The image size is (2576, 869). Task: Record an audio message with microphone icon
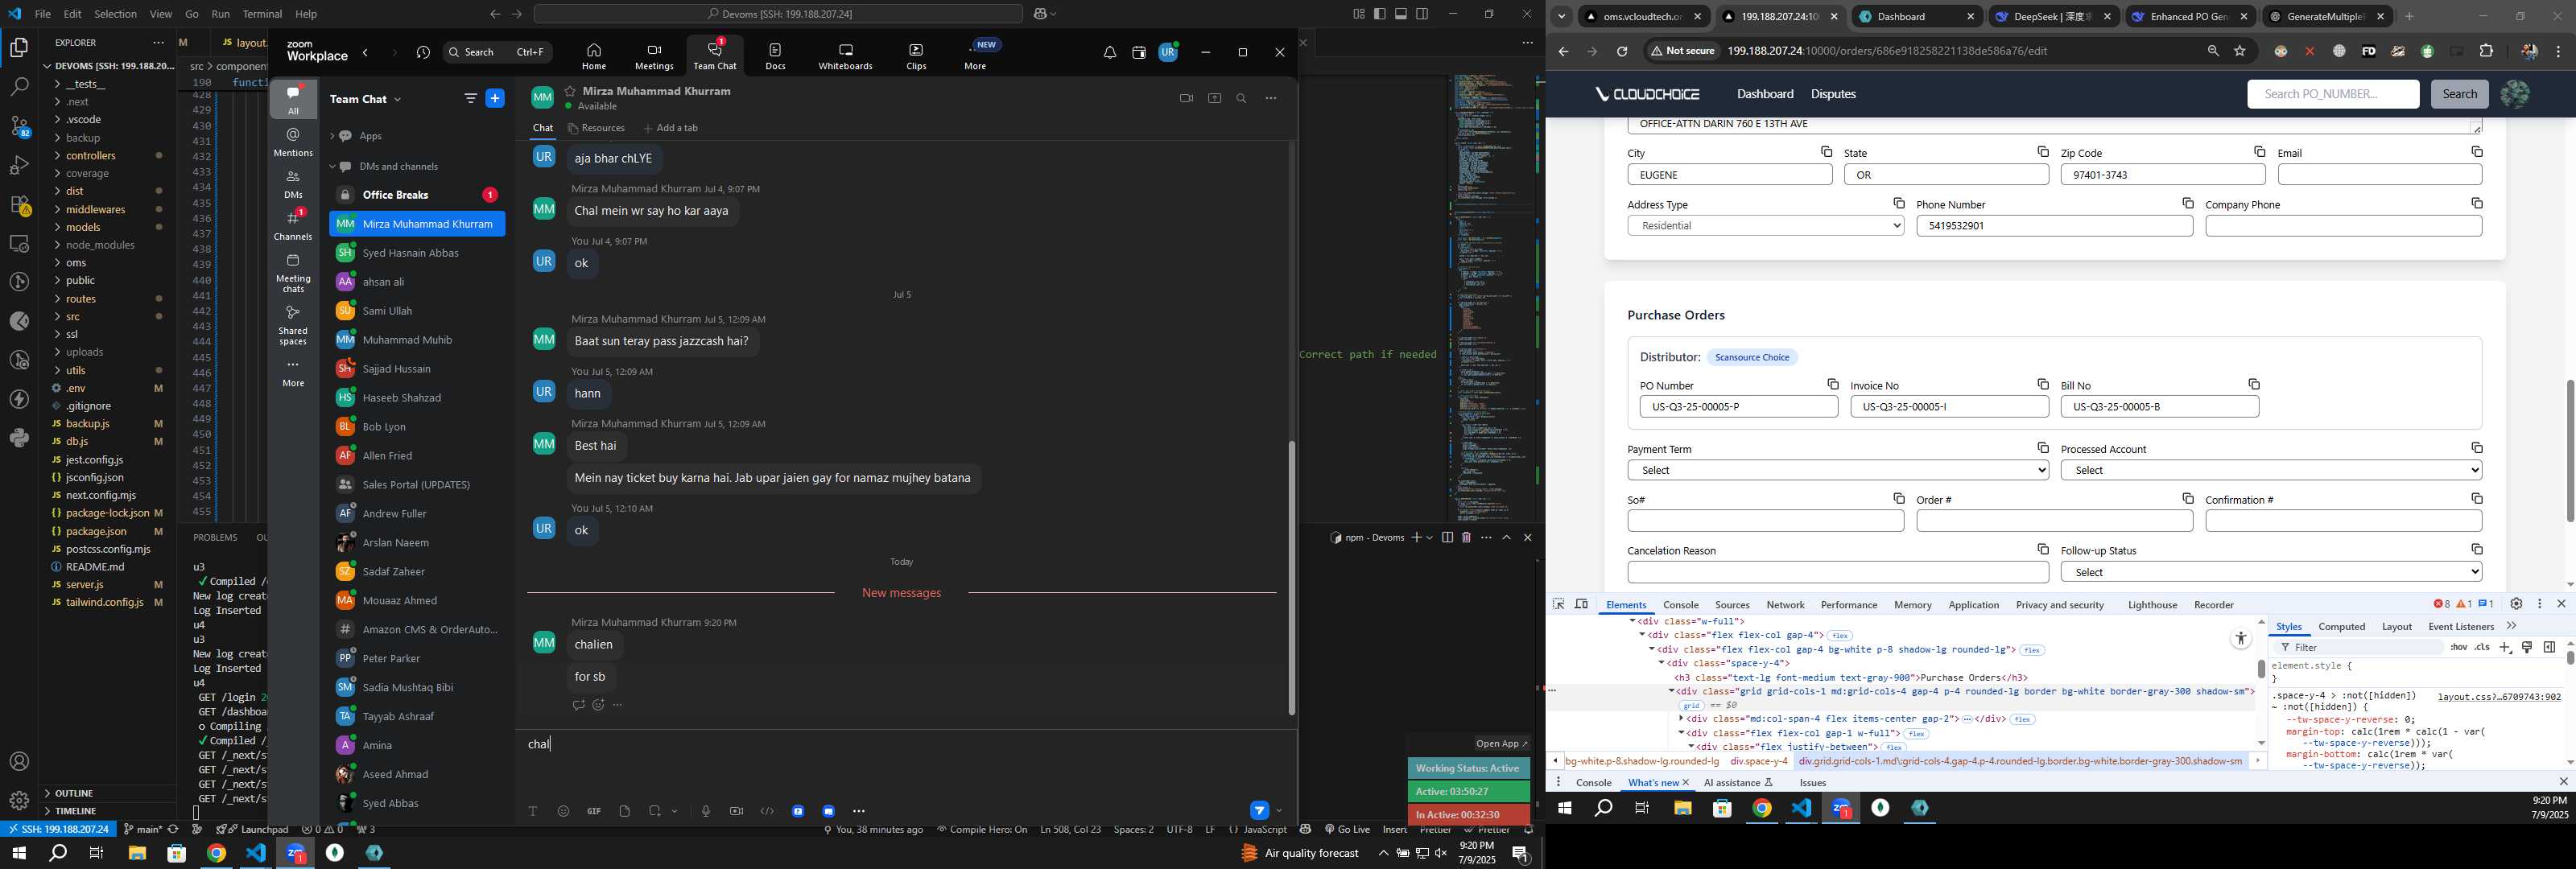[x=706, y=811]
